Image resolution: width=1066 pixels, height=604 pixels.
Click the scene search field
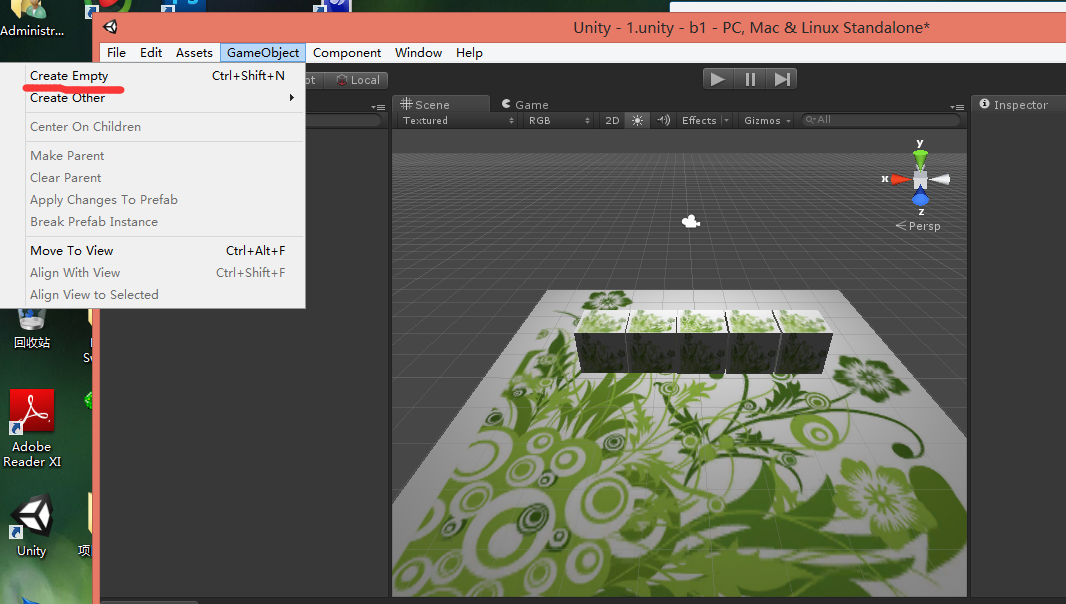click(881, 120)
